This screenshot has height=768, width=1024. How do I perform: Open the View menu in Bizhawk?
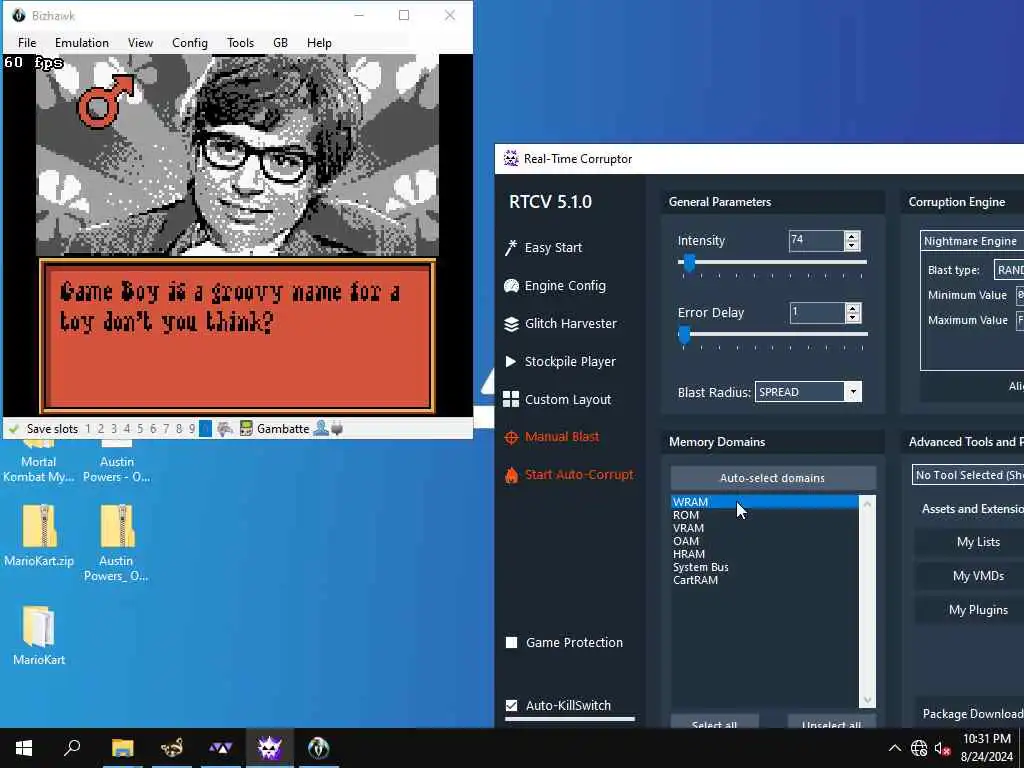click(140, 42)
